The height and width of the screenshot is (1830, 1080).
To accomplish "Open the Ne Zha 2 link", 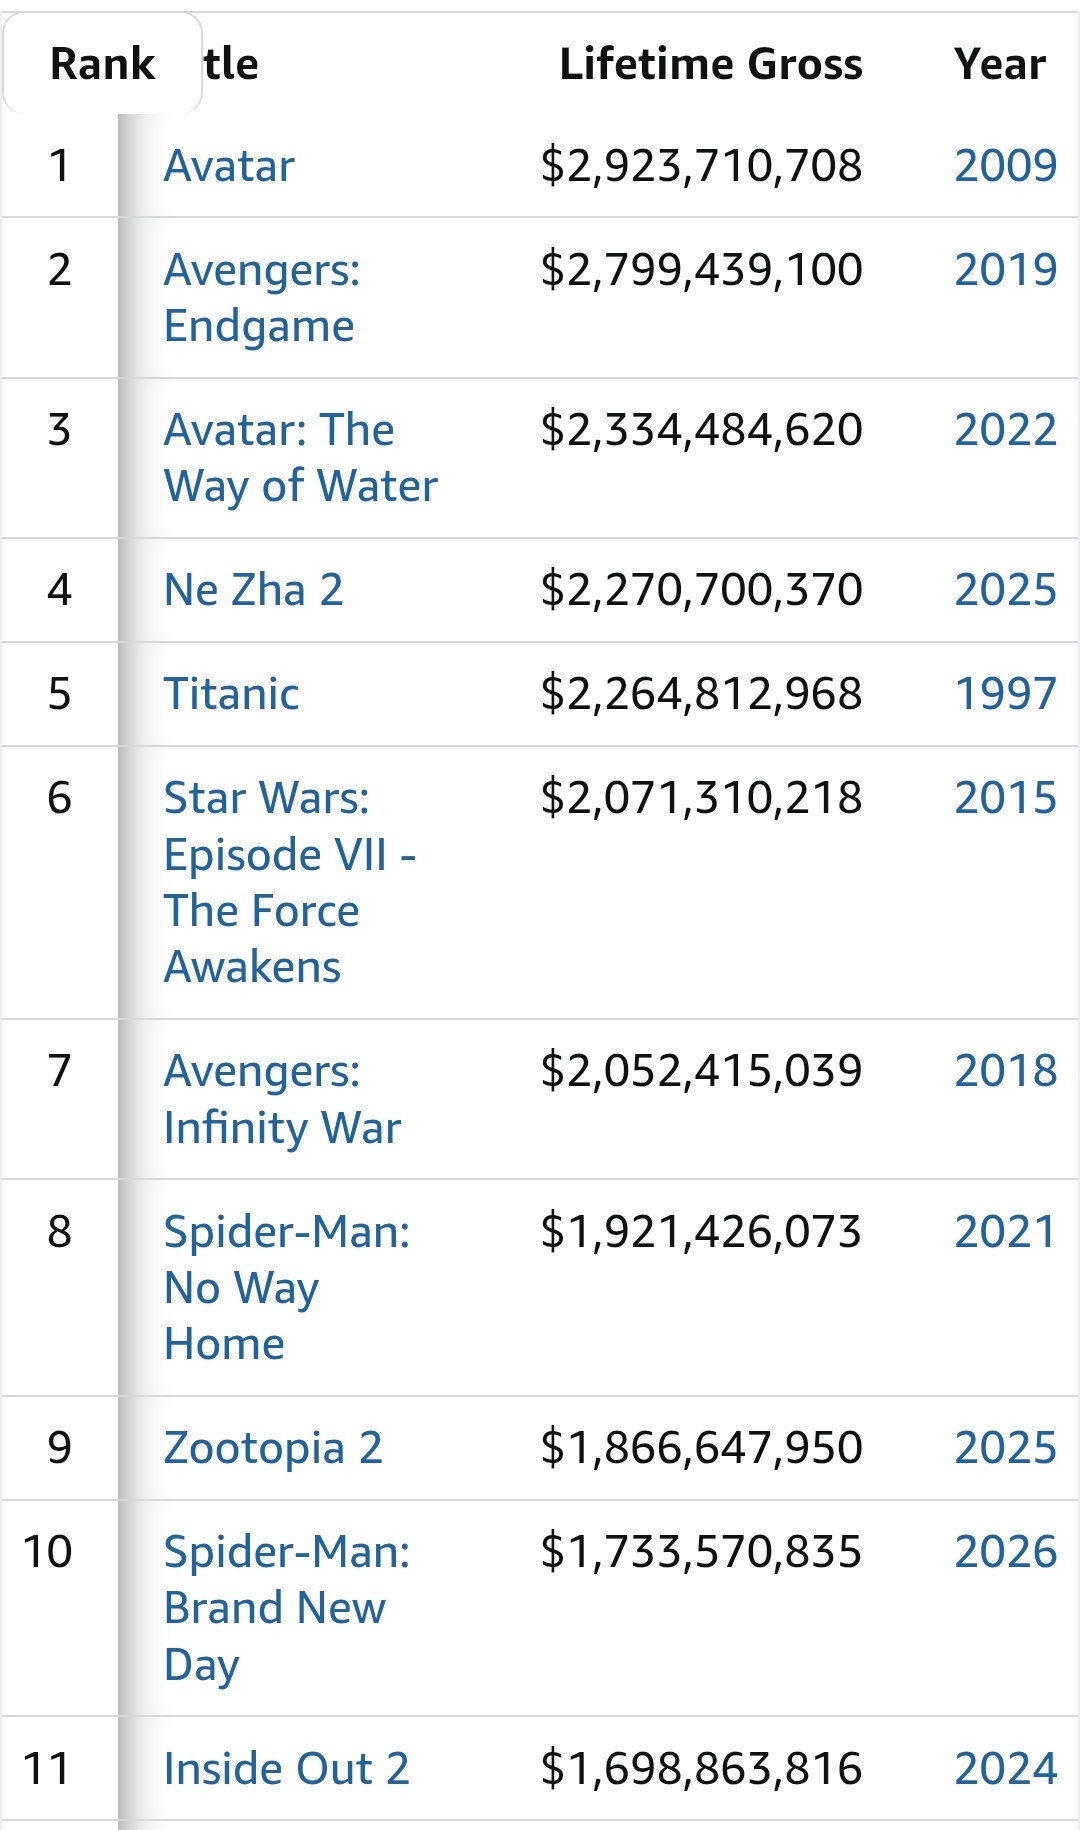I will tap(254, 590).
